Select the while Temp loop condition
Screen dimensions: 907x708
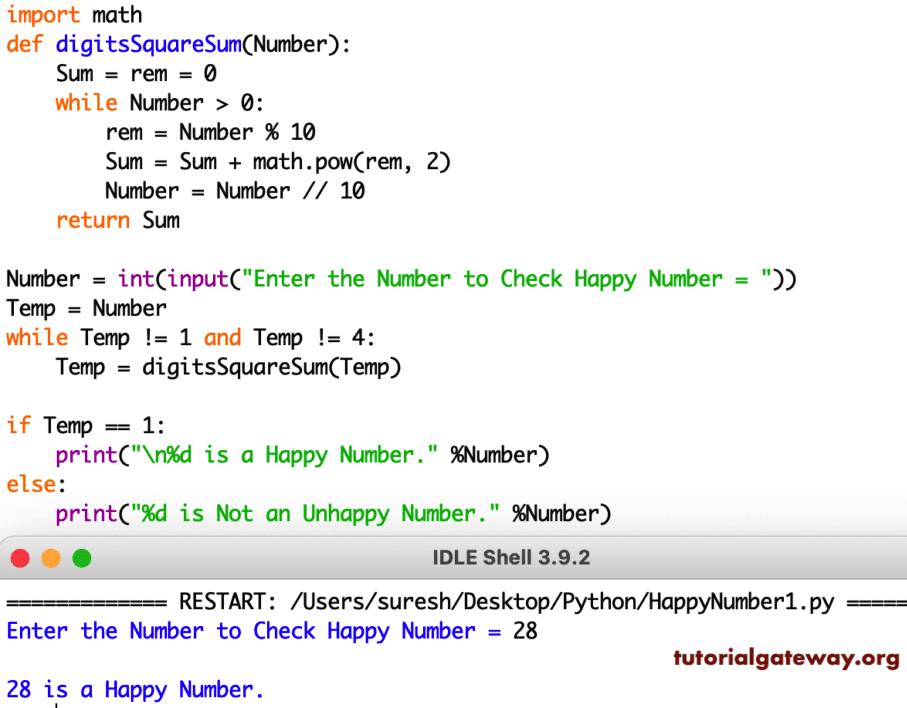click(x=190, y=337)
